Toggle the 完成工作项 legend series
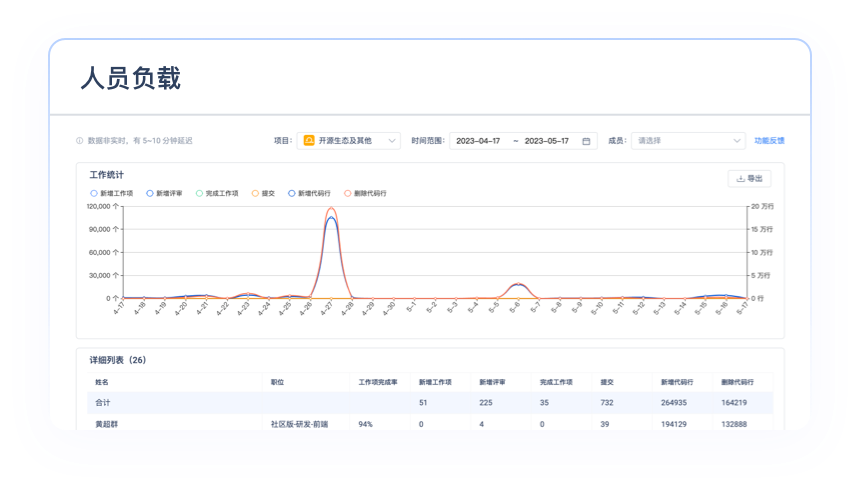Image resolution: width=860 pixels, height=490 pixels. [217, 193]
